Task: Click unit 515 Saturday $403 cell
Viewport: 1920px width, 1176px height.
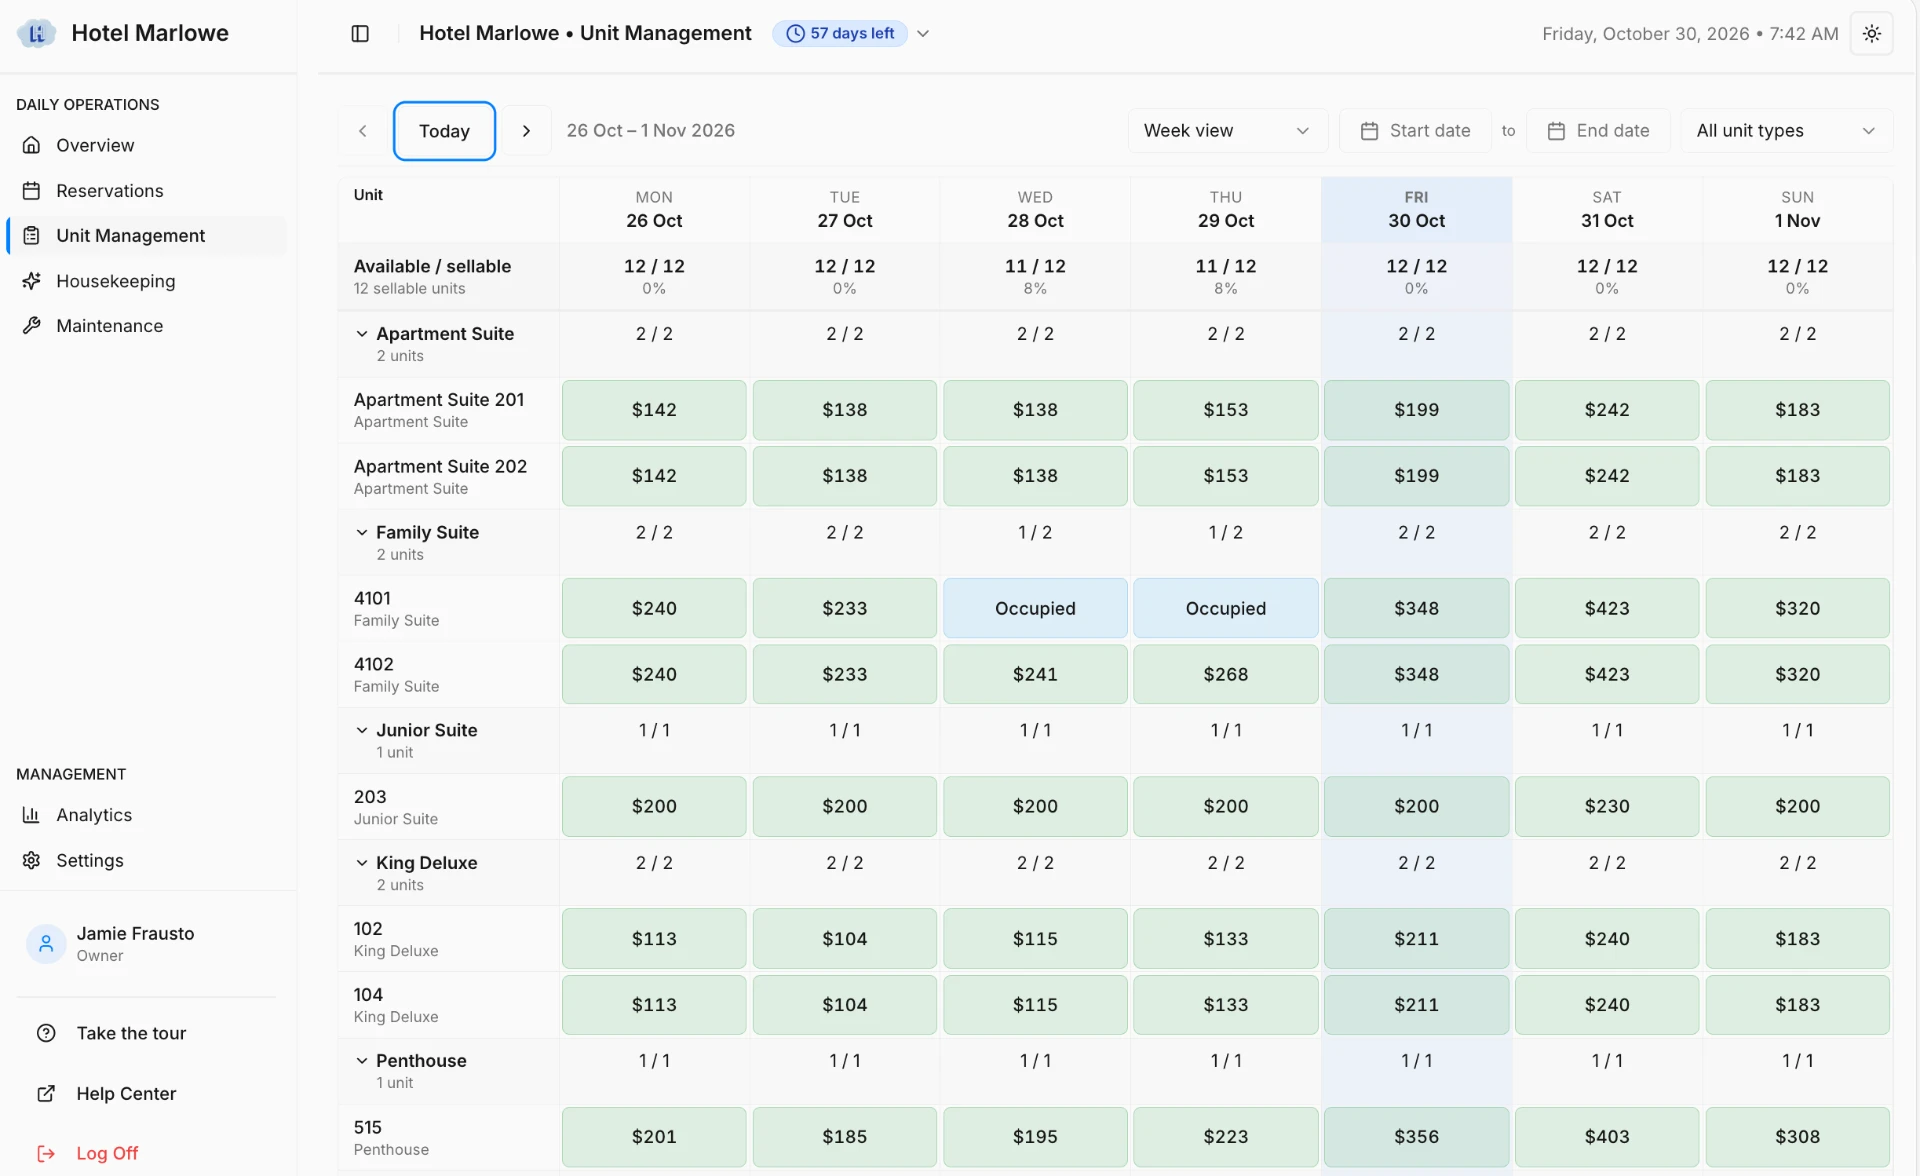Action: tap(1607, 1136)
